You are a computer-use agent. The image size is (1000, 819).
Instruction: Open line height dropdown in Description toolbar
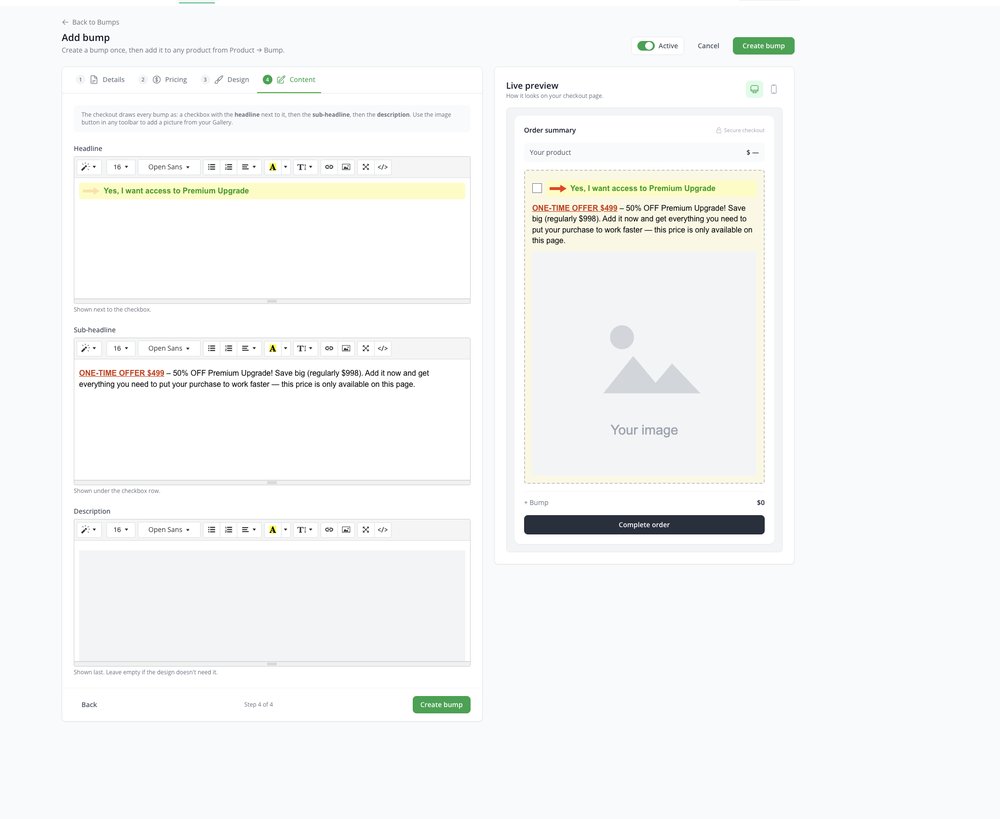click(x=304, y=529)
